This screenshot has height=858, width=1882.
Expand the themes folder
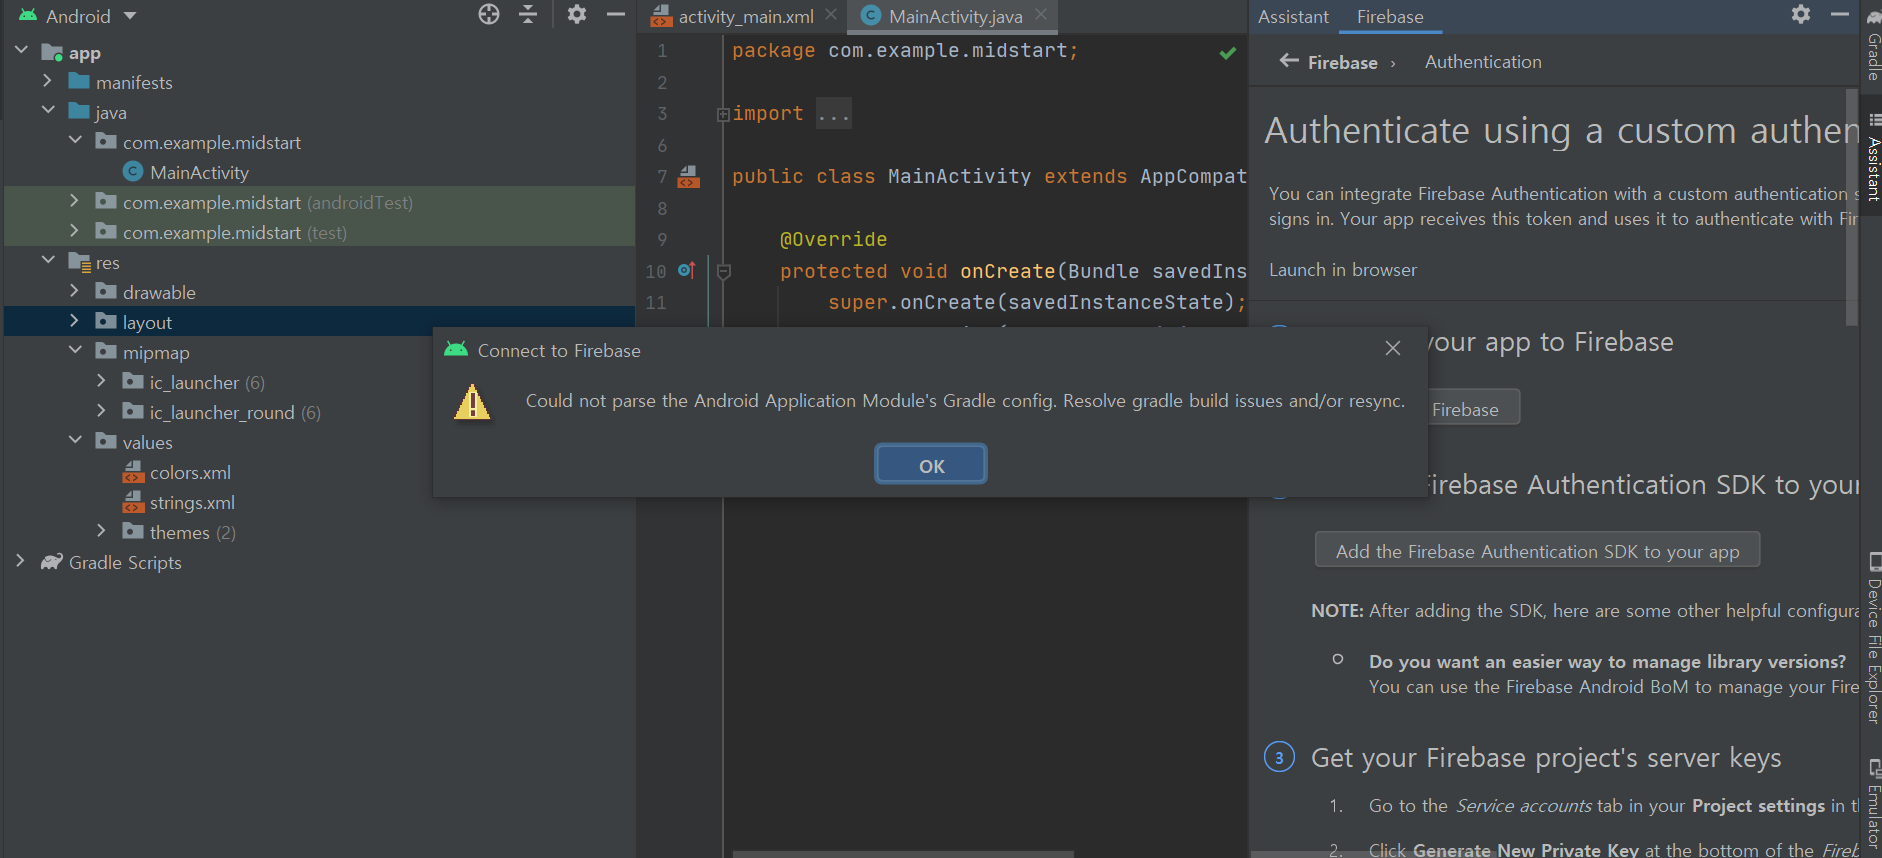pos(101,530)
